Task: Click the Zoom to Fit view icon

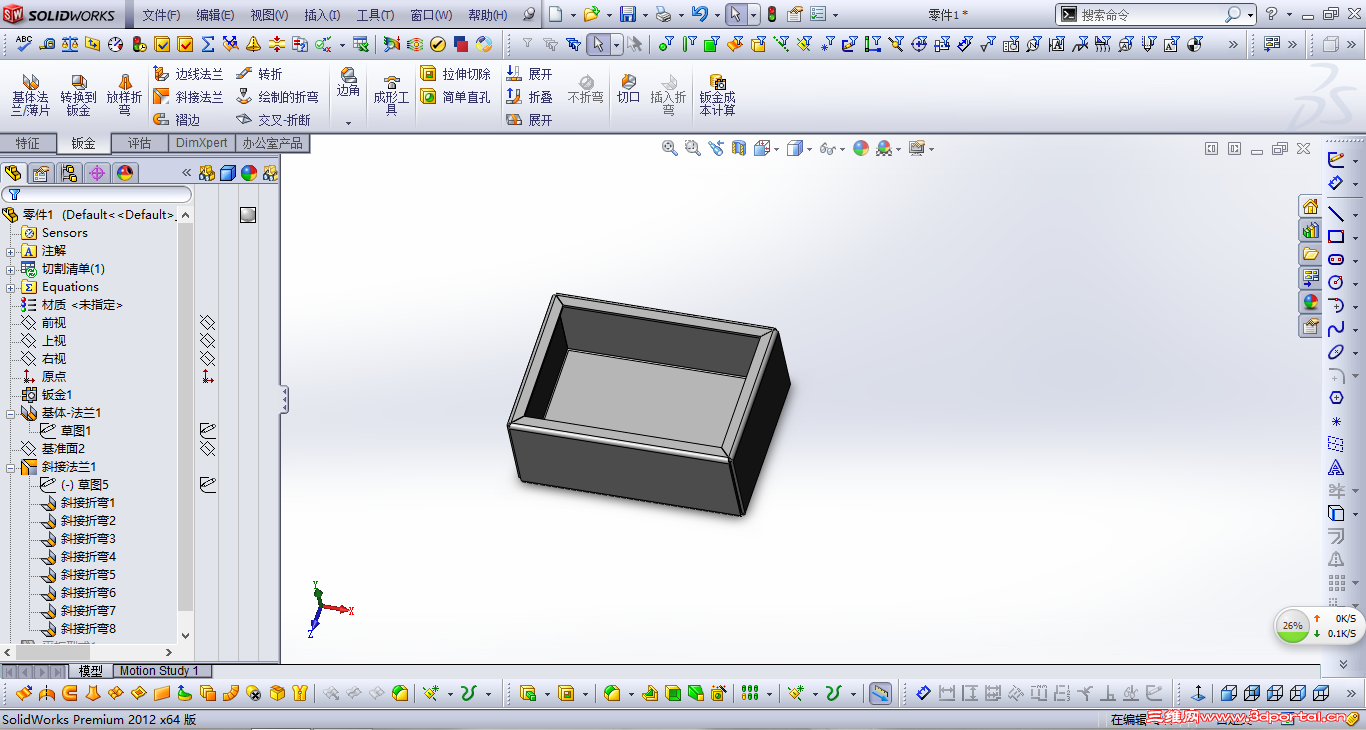Action: point(669,148)
